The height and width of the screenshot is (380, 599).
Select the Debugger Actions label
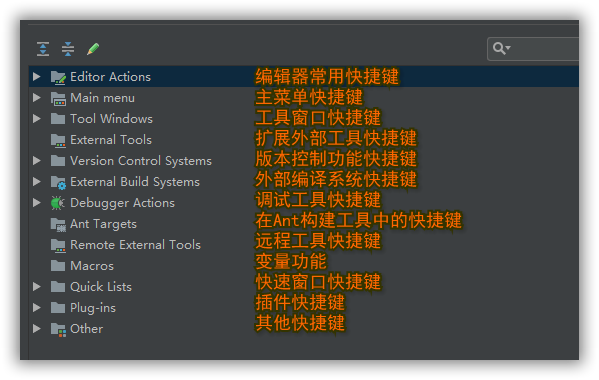(122, 203)
